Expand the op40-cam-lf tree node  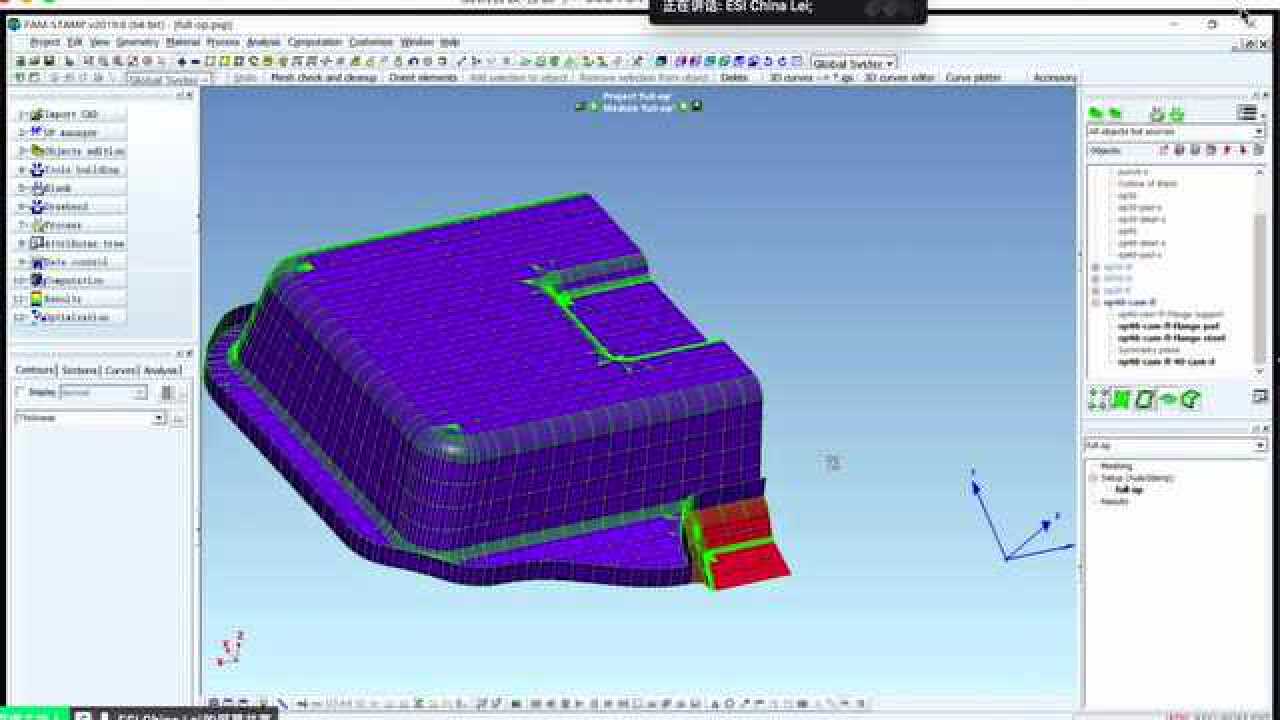pyautogui.click(x=1095, y=303)
